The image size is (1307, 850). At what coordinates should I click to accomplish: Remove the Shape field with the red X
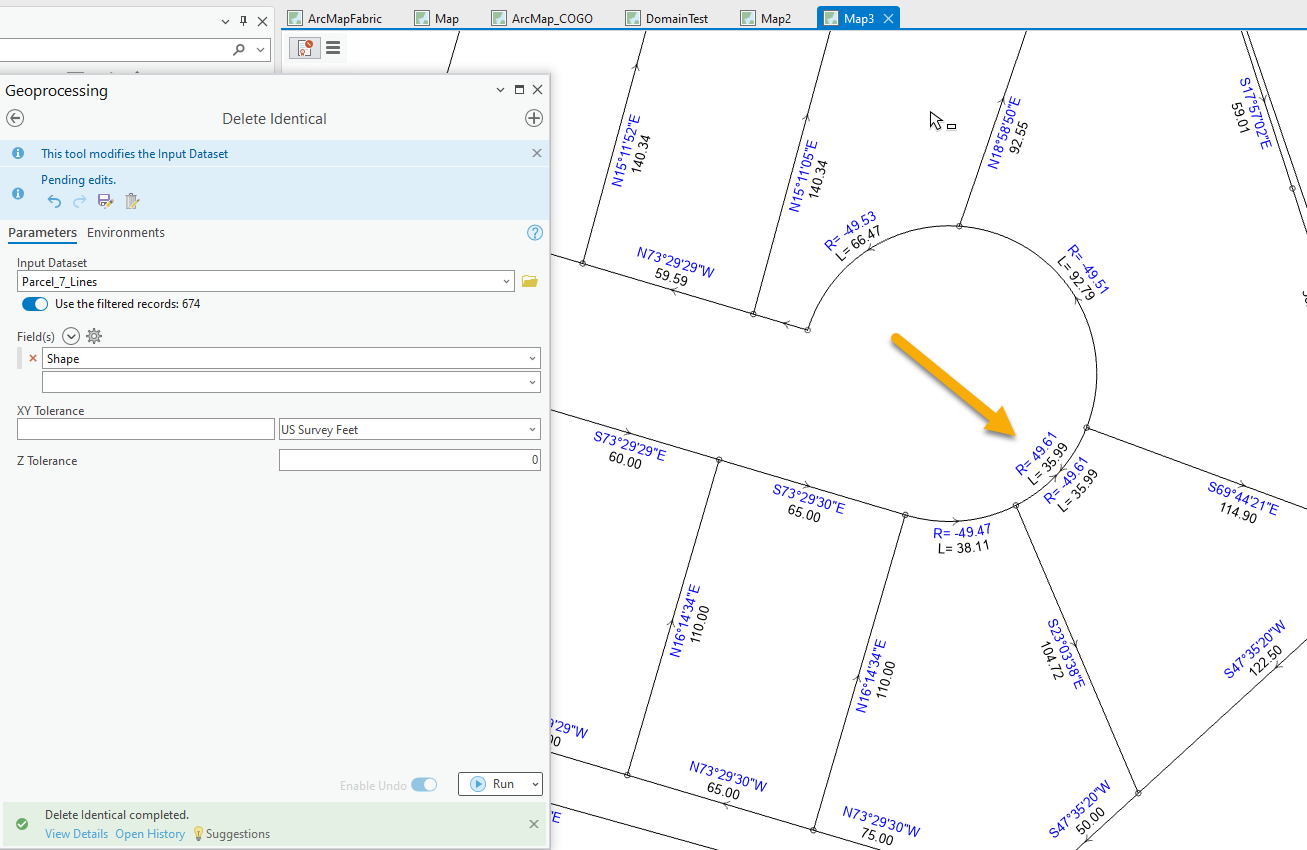tap(32, 358)
